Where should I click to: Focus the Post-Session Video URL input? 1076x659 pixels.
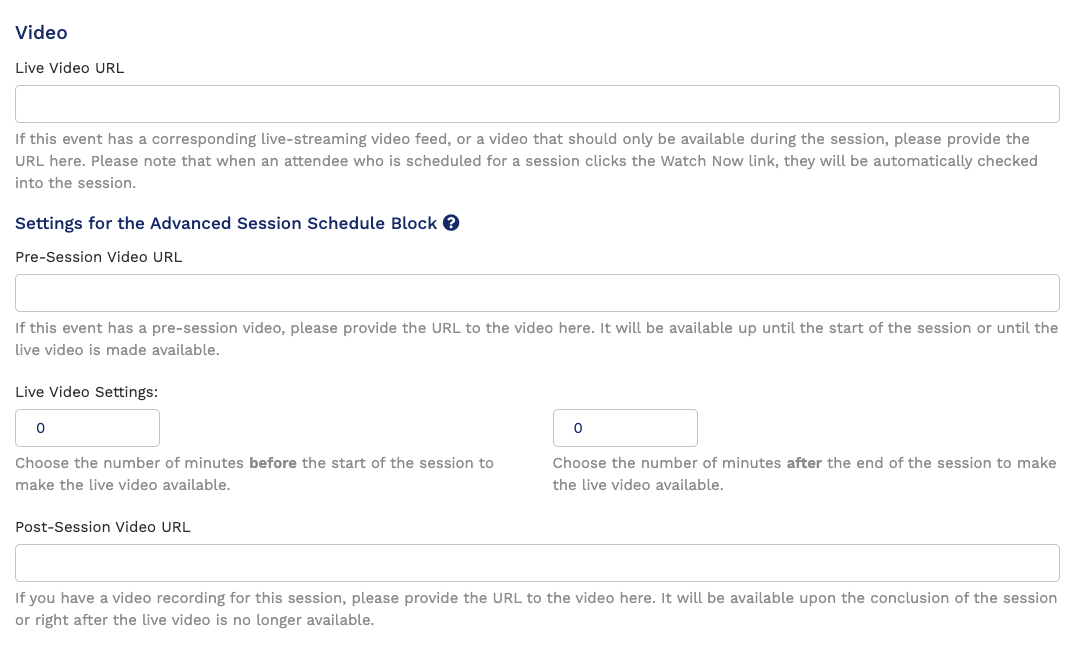coord(537,562)
